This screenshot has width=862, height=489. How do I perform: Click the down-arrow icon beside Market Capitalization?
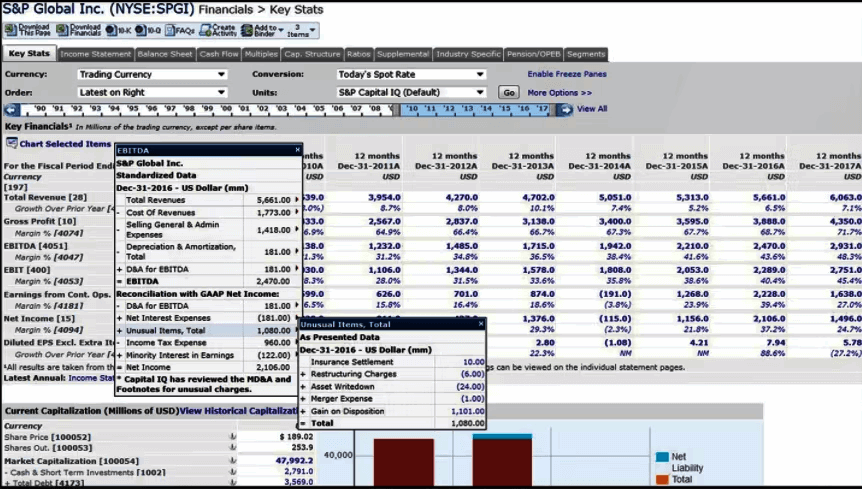tap(233, 460)
